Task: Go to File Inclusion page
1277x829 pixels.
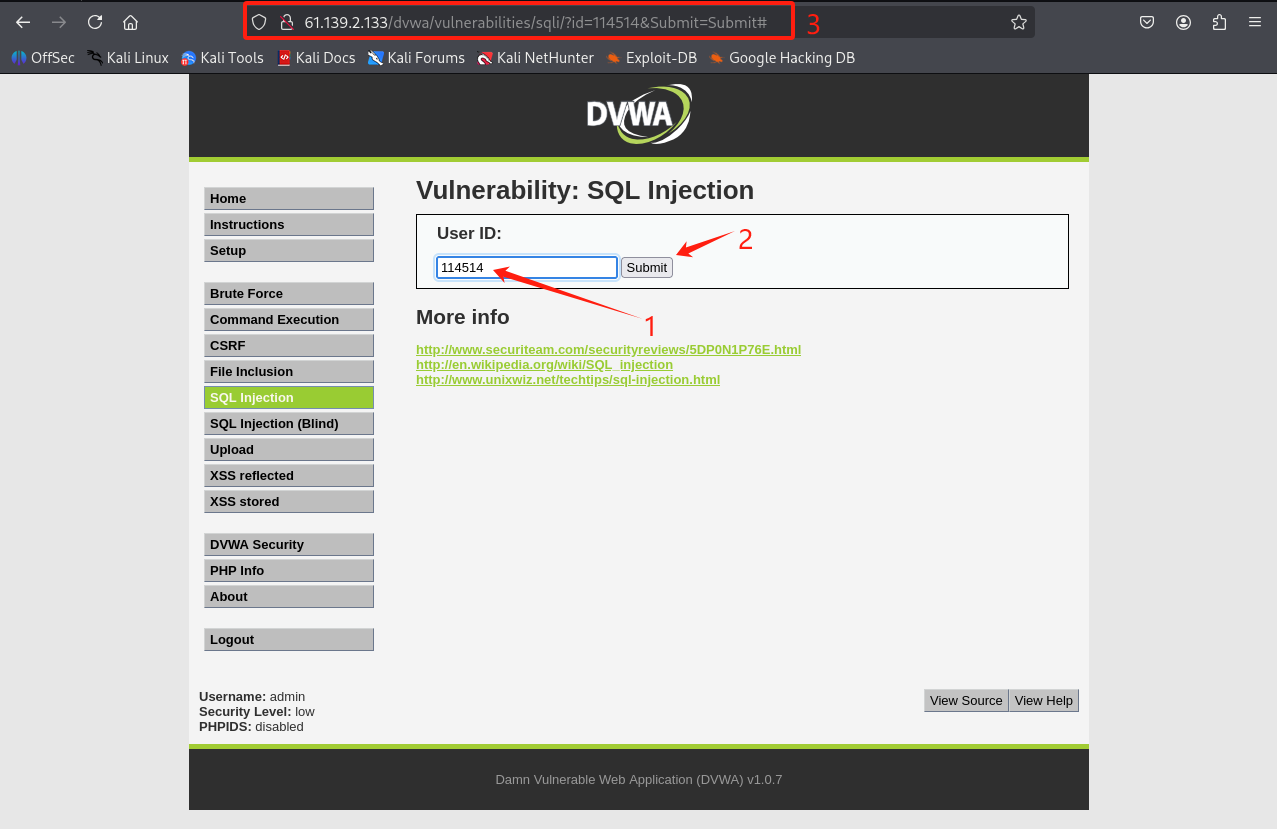Action: [x=289, y=371]
